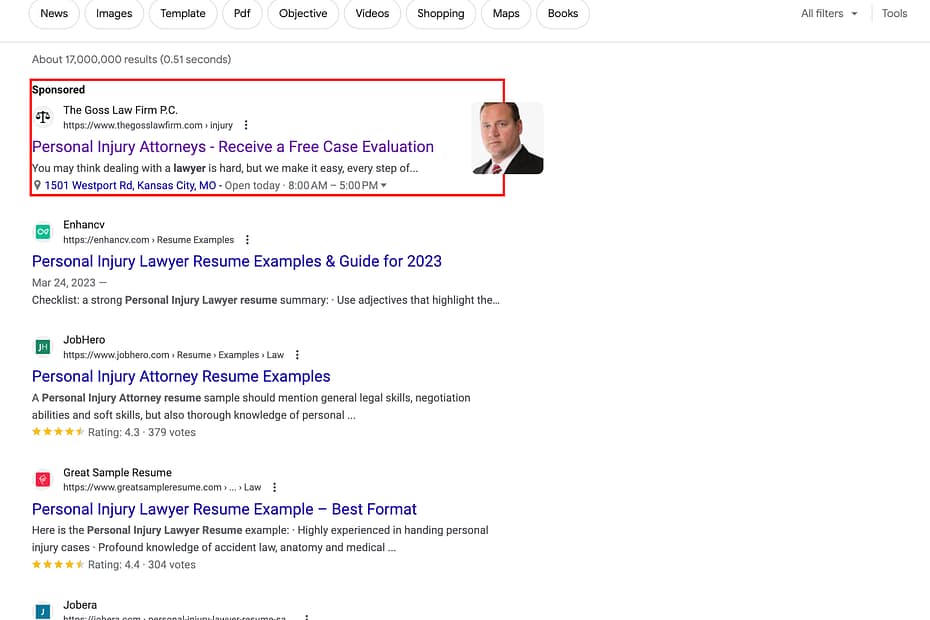Switch to Shopping results
Screen dimensions: 930x620
(x=441, y=13)
